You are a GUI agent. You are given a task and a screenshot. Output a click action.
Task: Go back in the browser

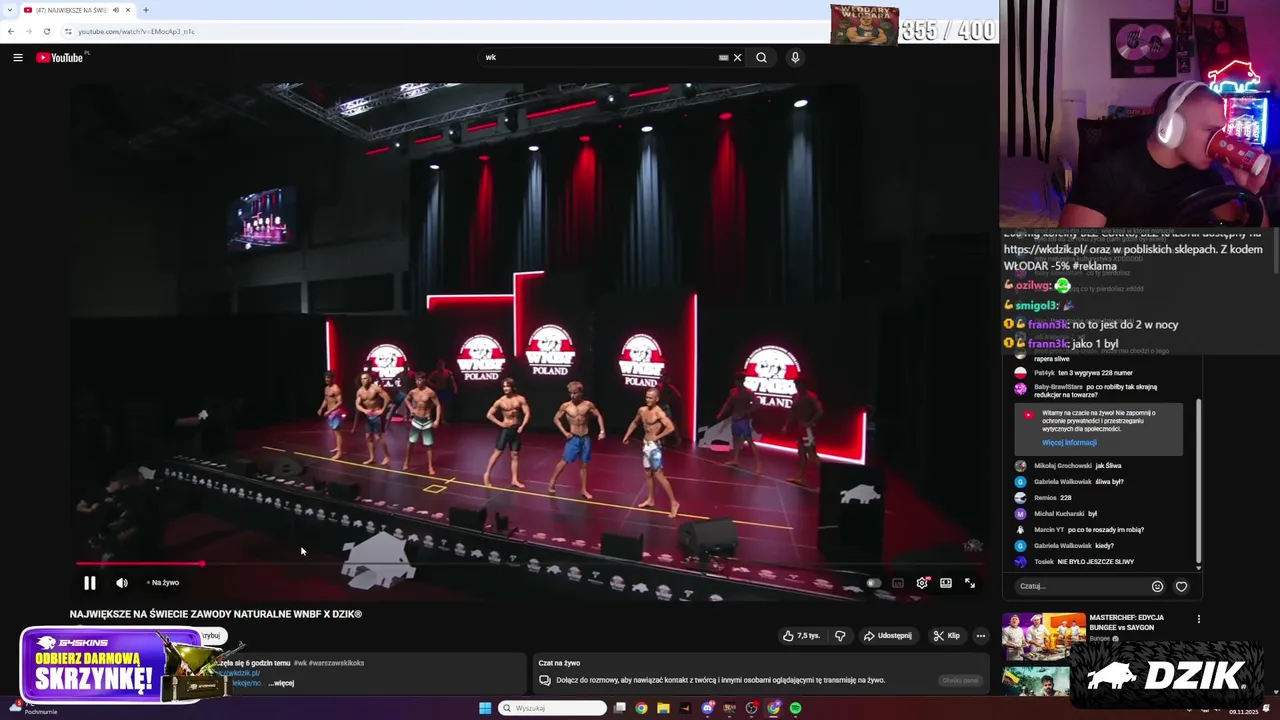(x=11, y=31)
